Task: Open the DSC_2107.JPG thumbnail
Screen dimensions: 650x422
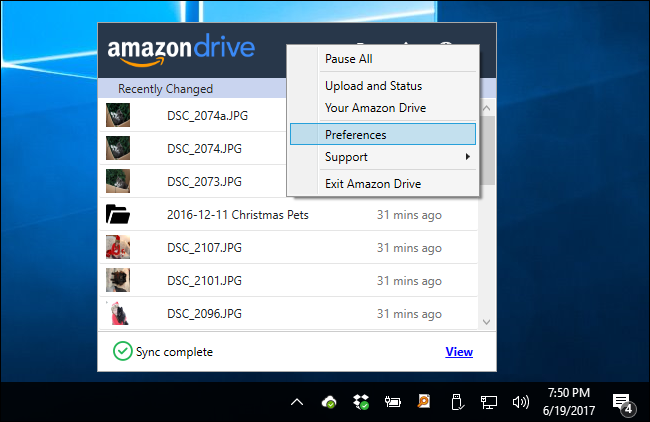Action: tap(118, 247)
